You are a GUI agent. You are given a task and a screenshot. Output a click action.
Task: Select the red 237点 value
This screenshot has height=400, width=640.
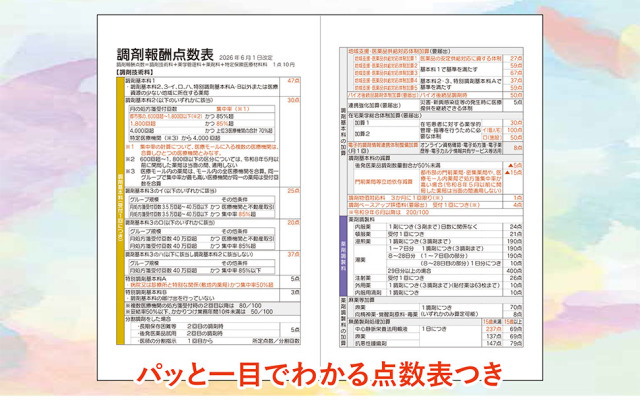pyautogui.click(x=493, y=329)
